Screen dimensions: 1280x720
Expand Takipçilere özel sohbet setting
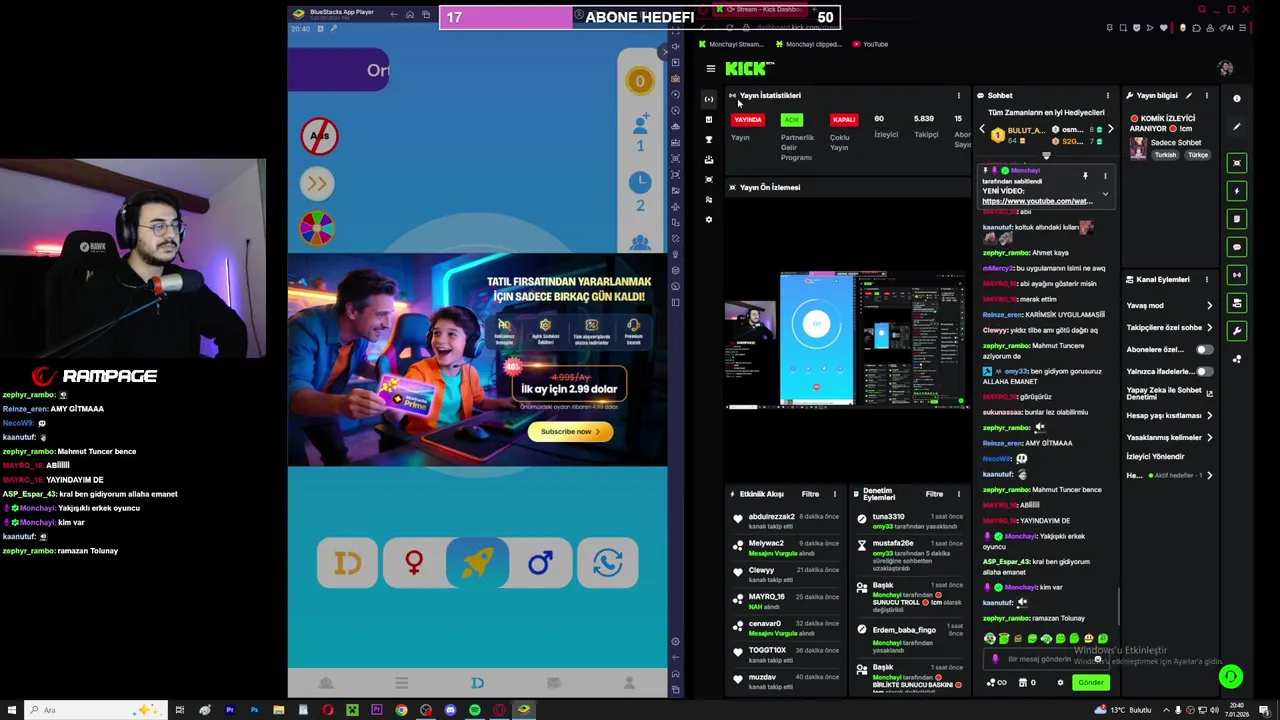[x=1209, y=328]
